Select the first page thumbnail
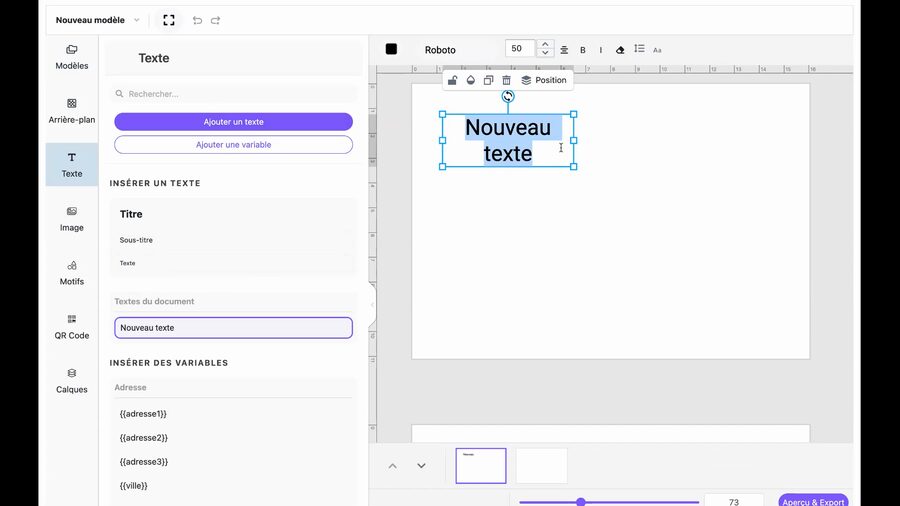This screenshot has width=900, height=506. pos(481,466)
